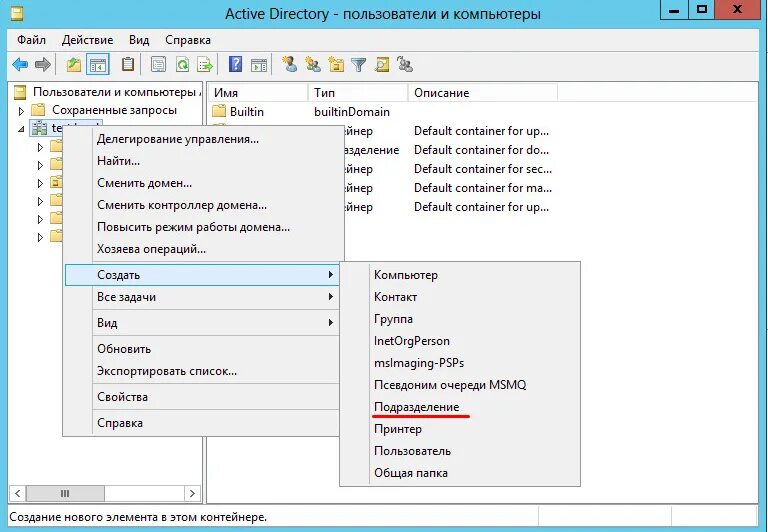Click the Forward arrow toolbar icon
768x532 pixels.
coord(43,64)
